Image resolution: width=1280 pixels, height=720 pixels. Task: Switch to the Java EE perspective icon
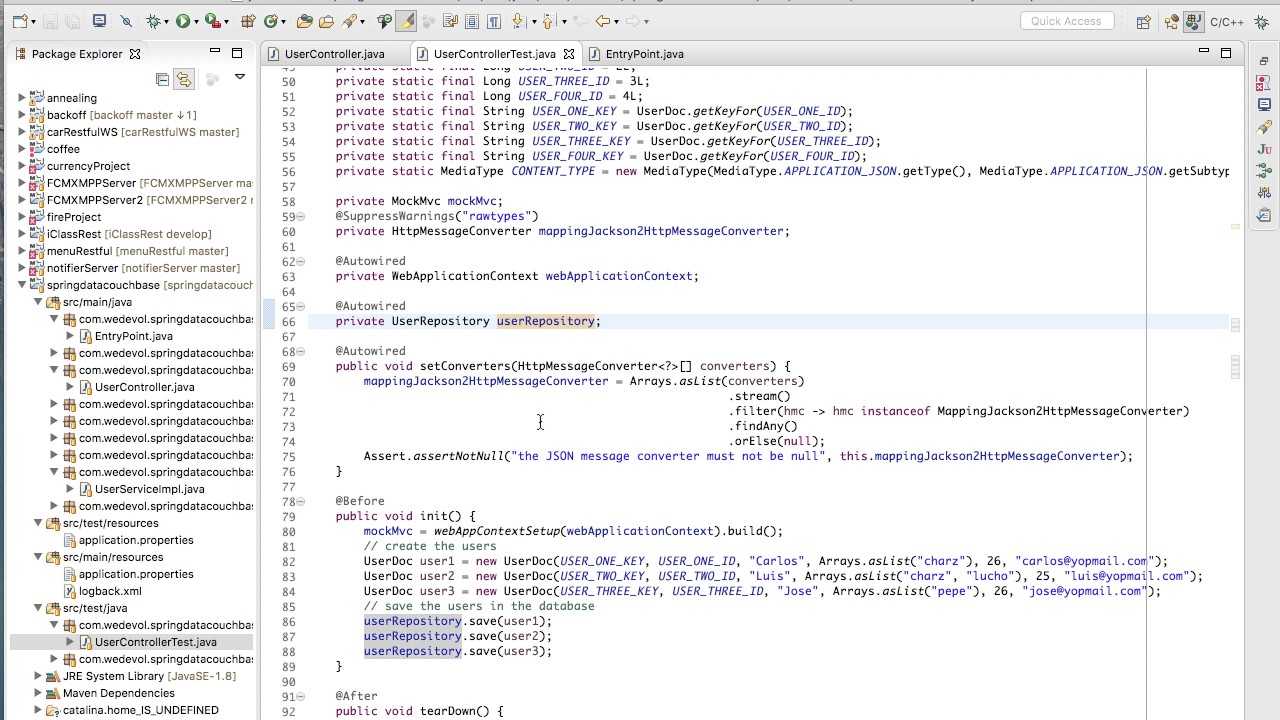click(x=1171, y=21)
